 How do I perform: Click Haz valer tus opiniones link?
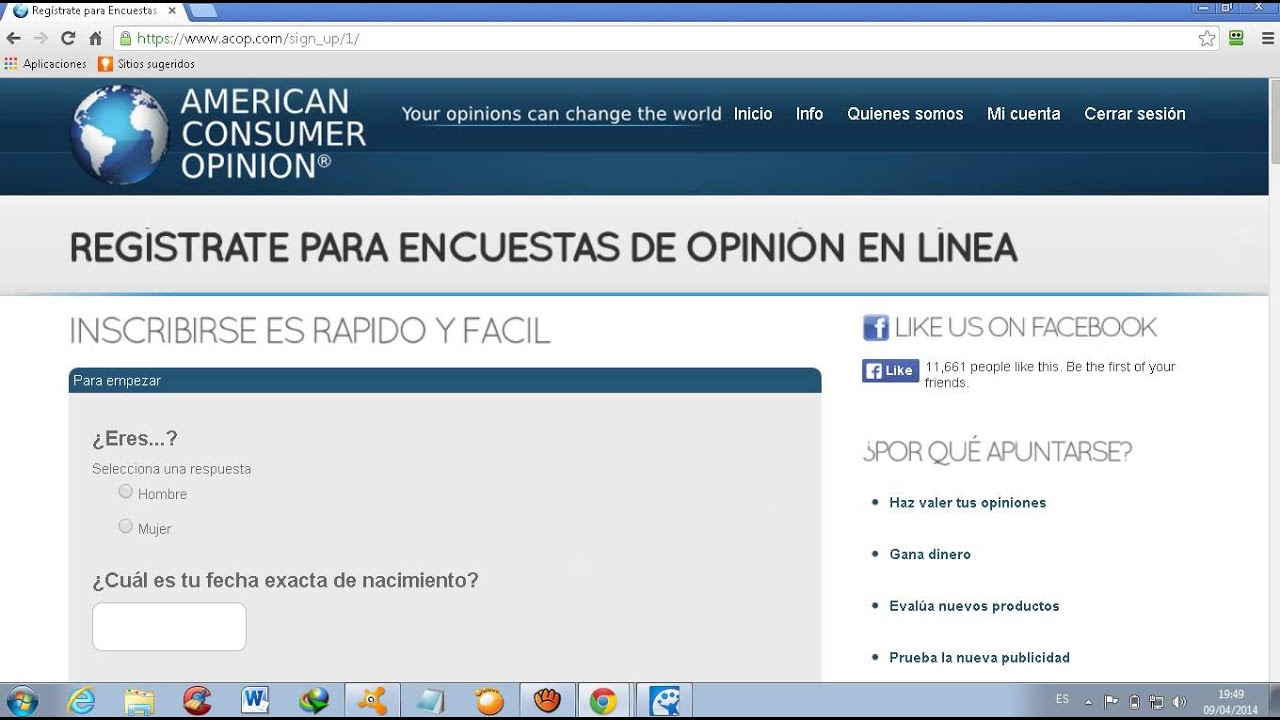tap(967, 503)
